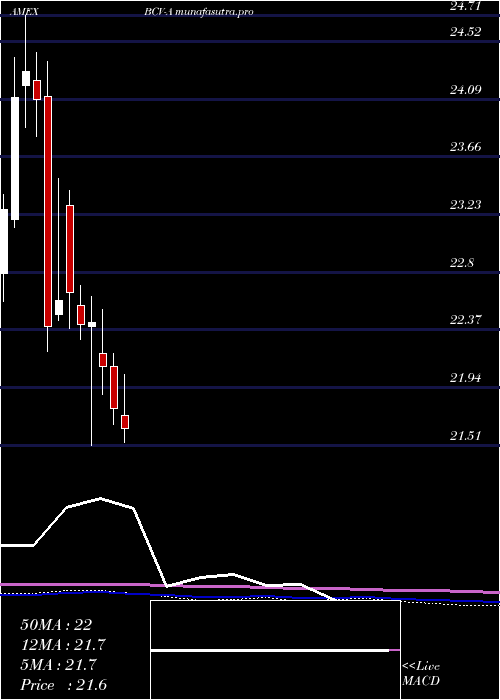Click the 22.37 price axis label
This screenshot has height=700, width=500.
pos(465,320)
